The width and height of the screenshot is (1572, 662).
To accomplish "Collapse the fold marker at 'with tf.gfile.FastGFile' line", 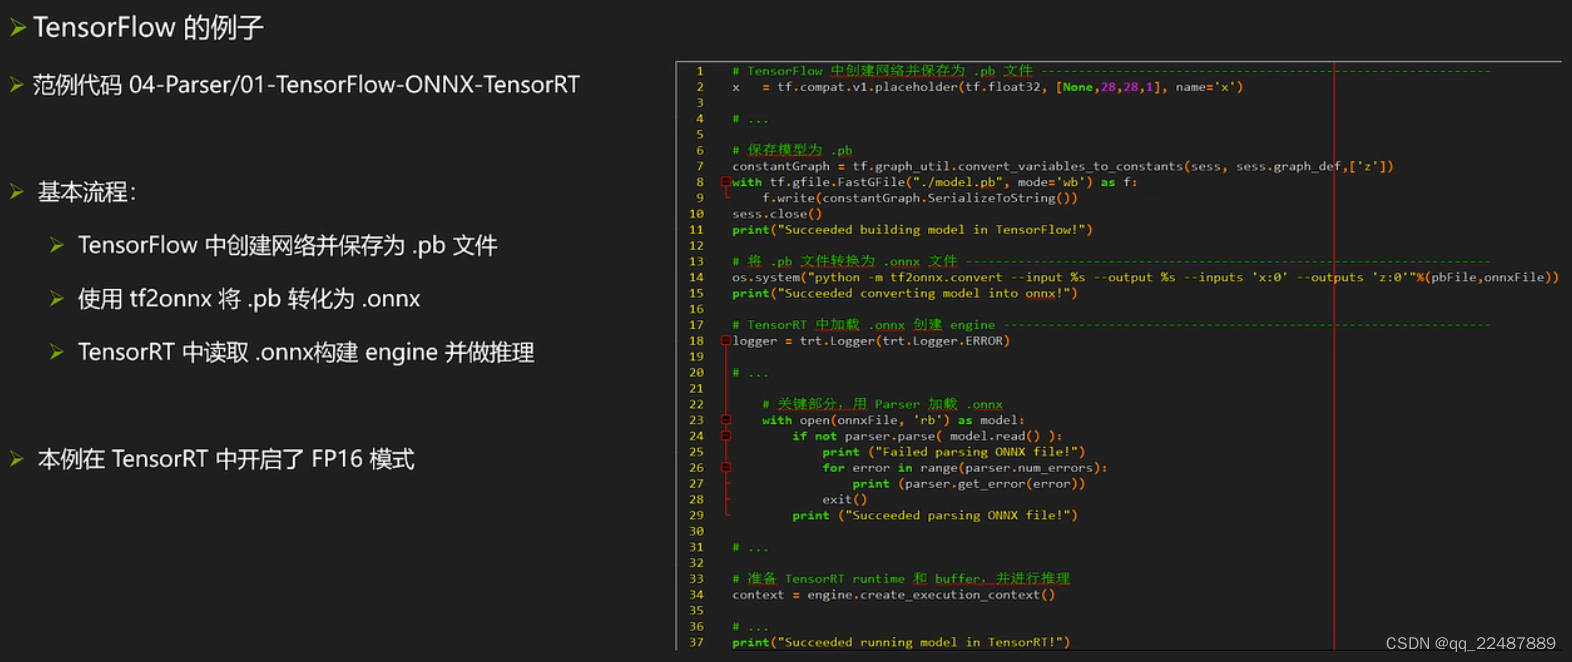I will (726, 182).
